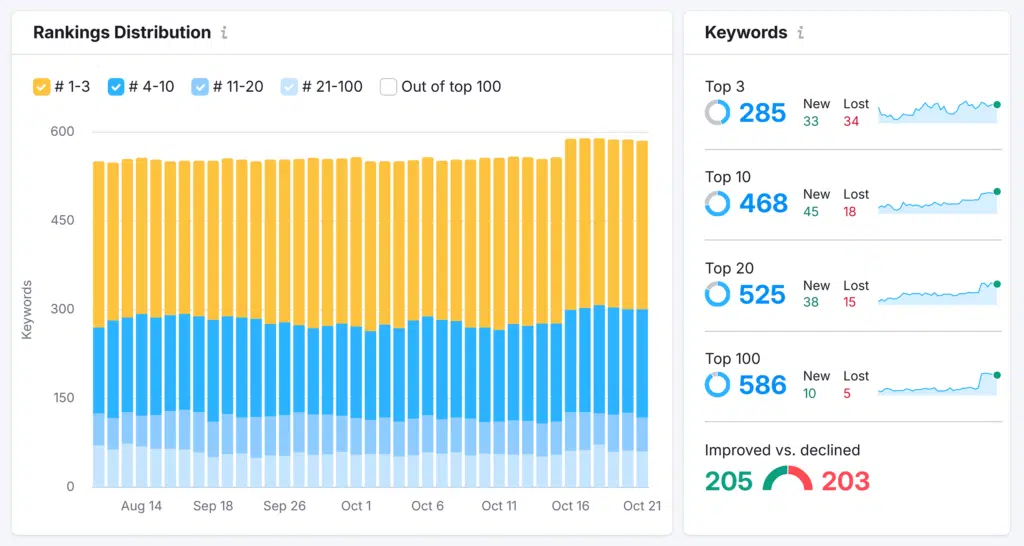The width and height of the screenshot is (1024, 546).
Task: Open the Top 3 keywords count 285
Action: coord(762,113)
